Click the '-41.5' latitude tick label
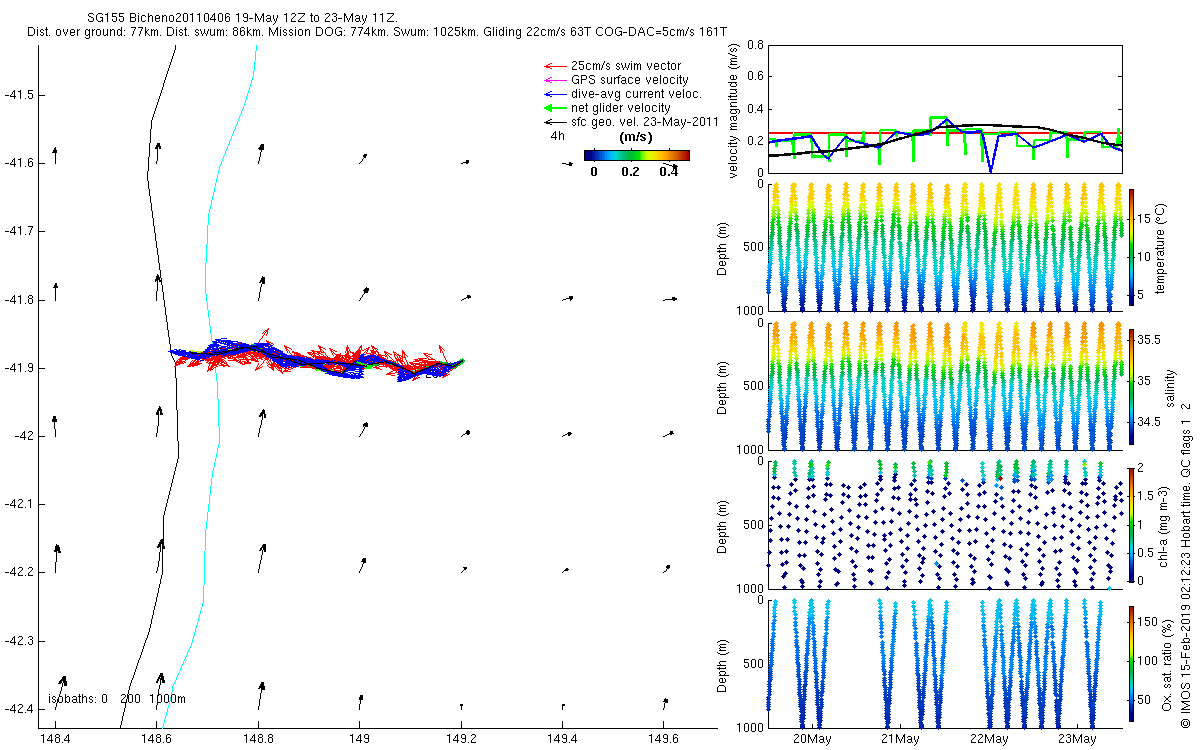1200x750 pixels. [20, 95]
